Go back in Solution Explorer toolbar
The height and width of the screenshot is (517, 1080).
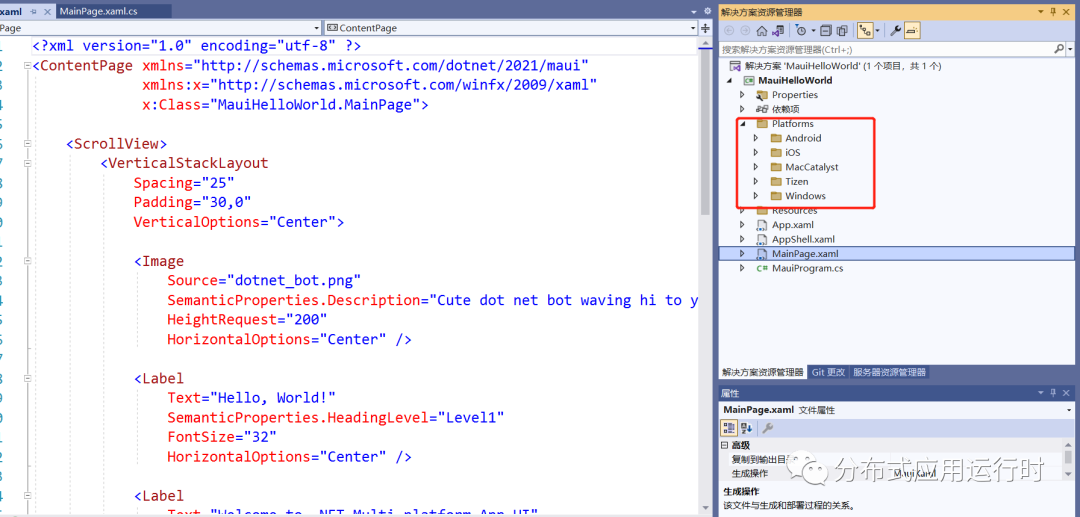[x=729, y=30]
